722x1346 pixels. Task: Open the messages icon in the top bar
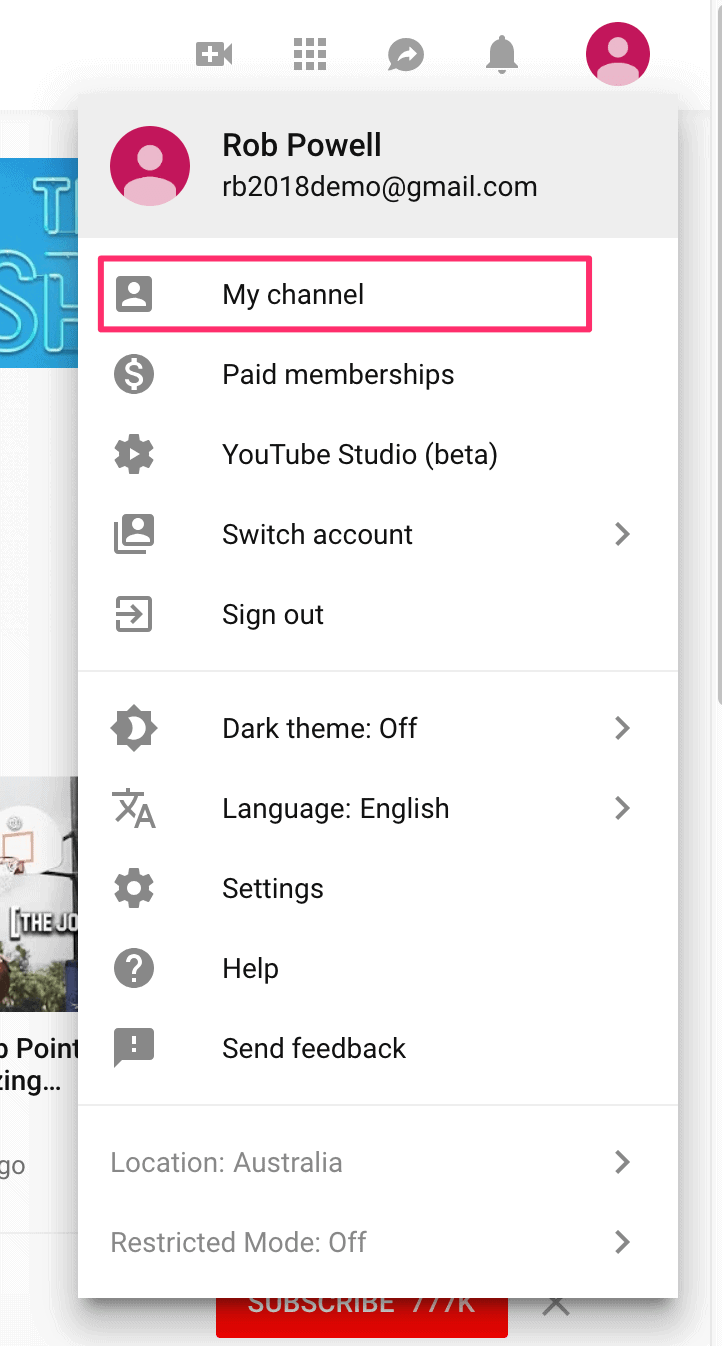point(405,54)
